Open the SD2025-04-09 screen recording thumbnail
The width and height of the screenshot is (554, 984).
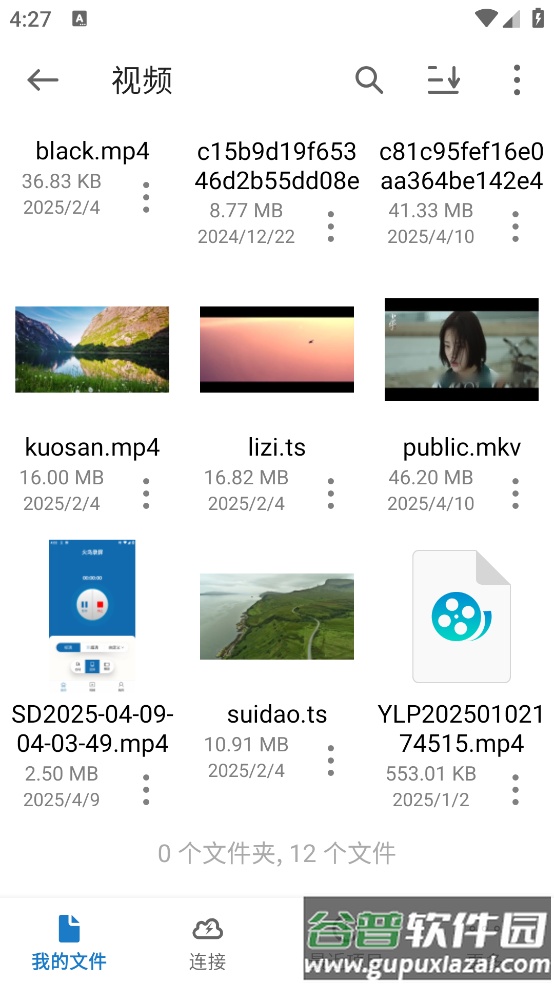coord(92,616)
